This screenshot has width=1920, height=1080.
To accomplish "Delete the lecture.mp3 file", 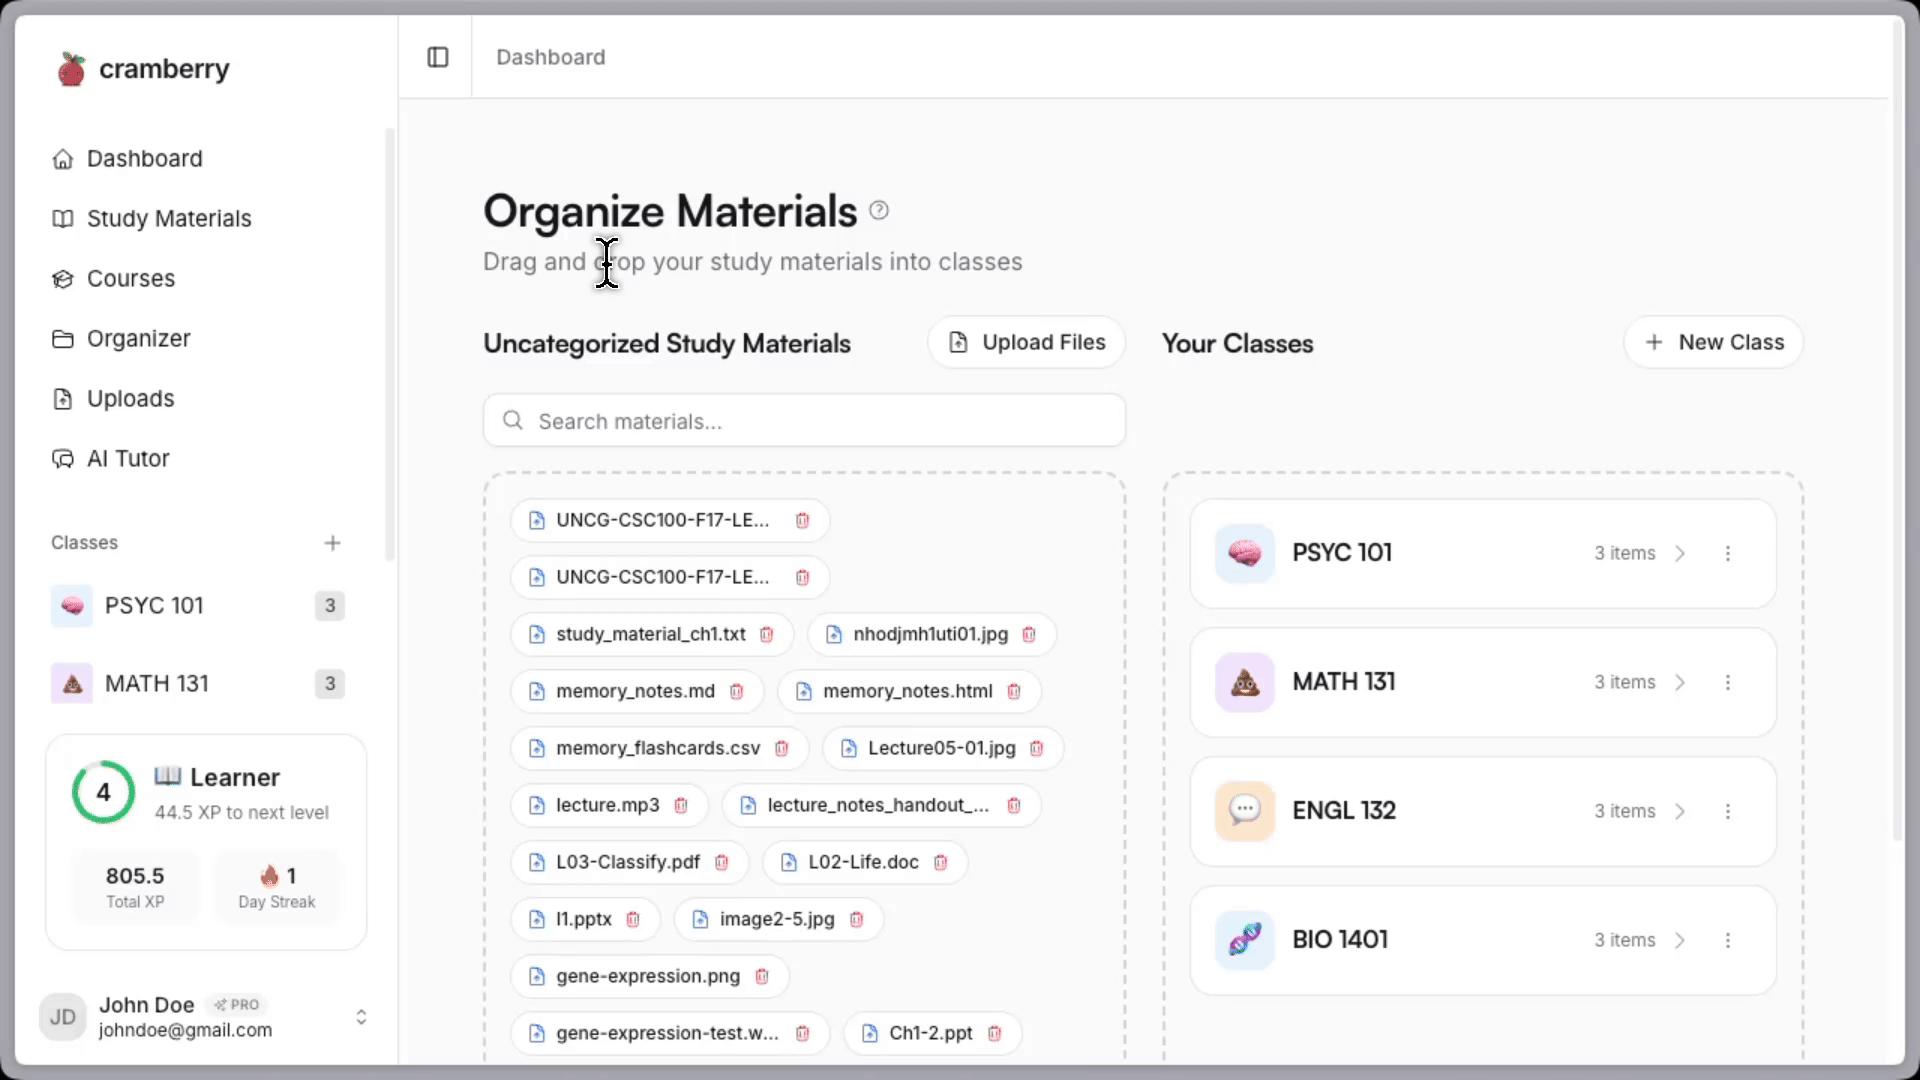I will tap(682, 805).
